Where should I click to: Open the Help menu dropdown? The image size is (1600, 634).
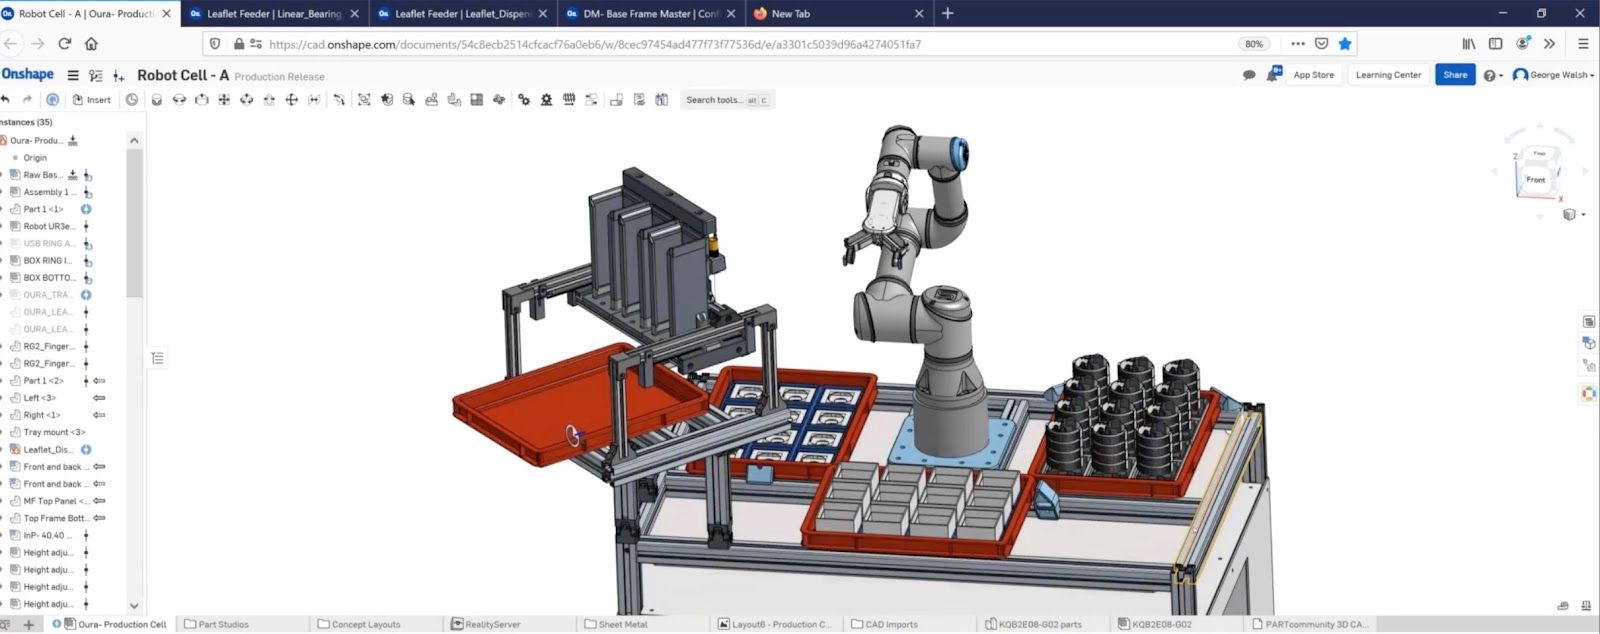(x=1492, y=76)
